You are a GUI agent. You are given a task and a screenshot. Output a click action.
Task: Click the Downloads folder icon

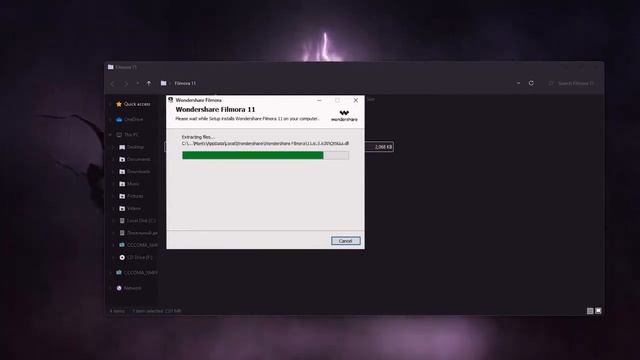tap(122, 171)
